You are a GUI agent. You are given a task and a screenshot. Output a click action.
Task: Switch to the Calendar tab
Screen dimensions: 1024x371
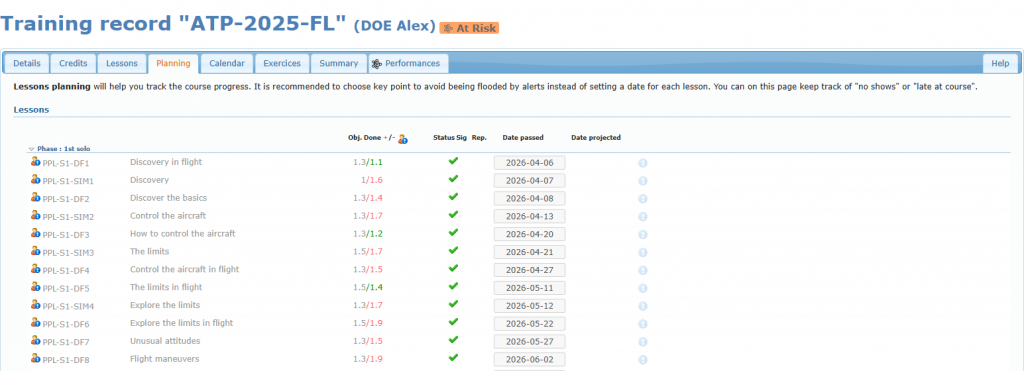tap(227, 63)
